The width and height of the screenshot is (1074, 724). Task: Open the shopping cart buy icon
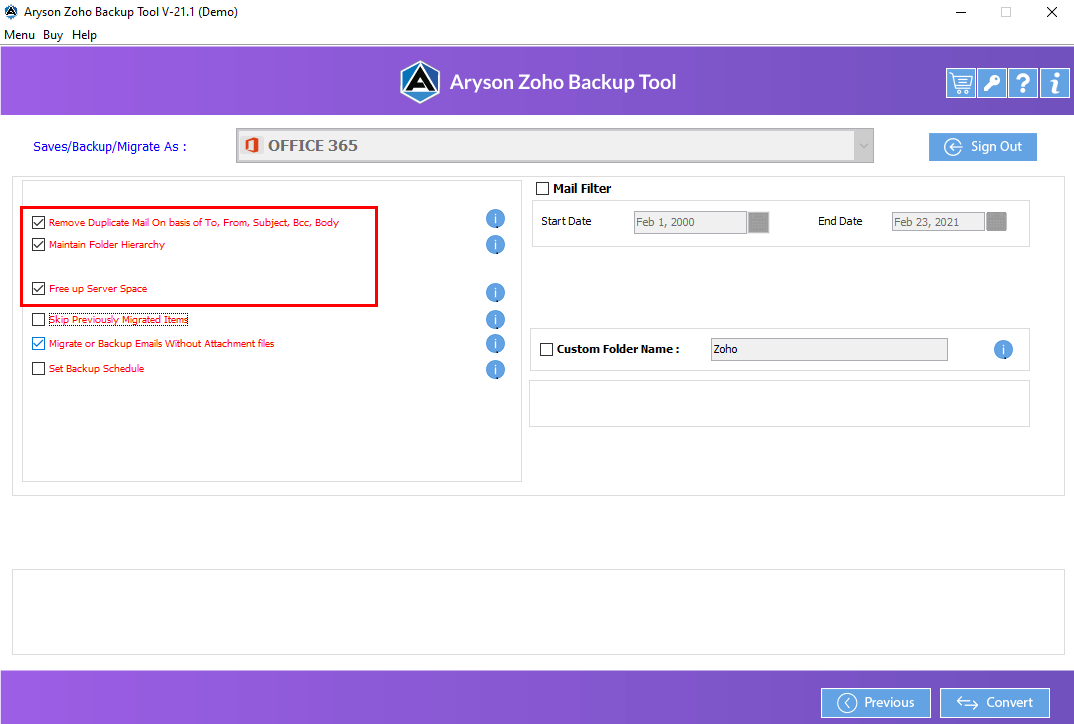click(x=960, y=84)
